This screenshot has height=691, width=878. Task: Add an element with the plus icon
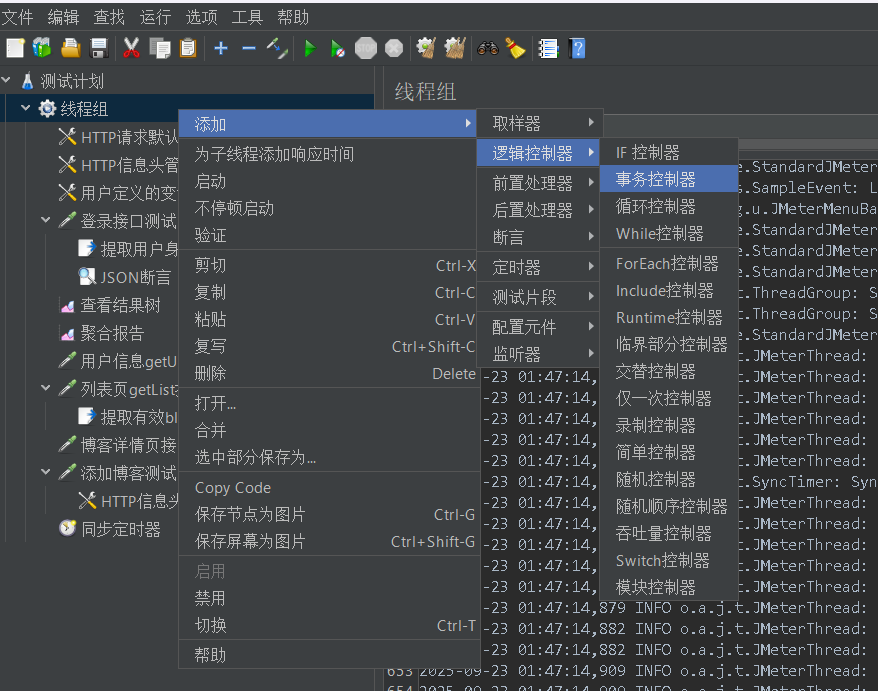220,47
